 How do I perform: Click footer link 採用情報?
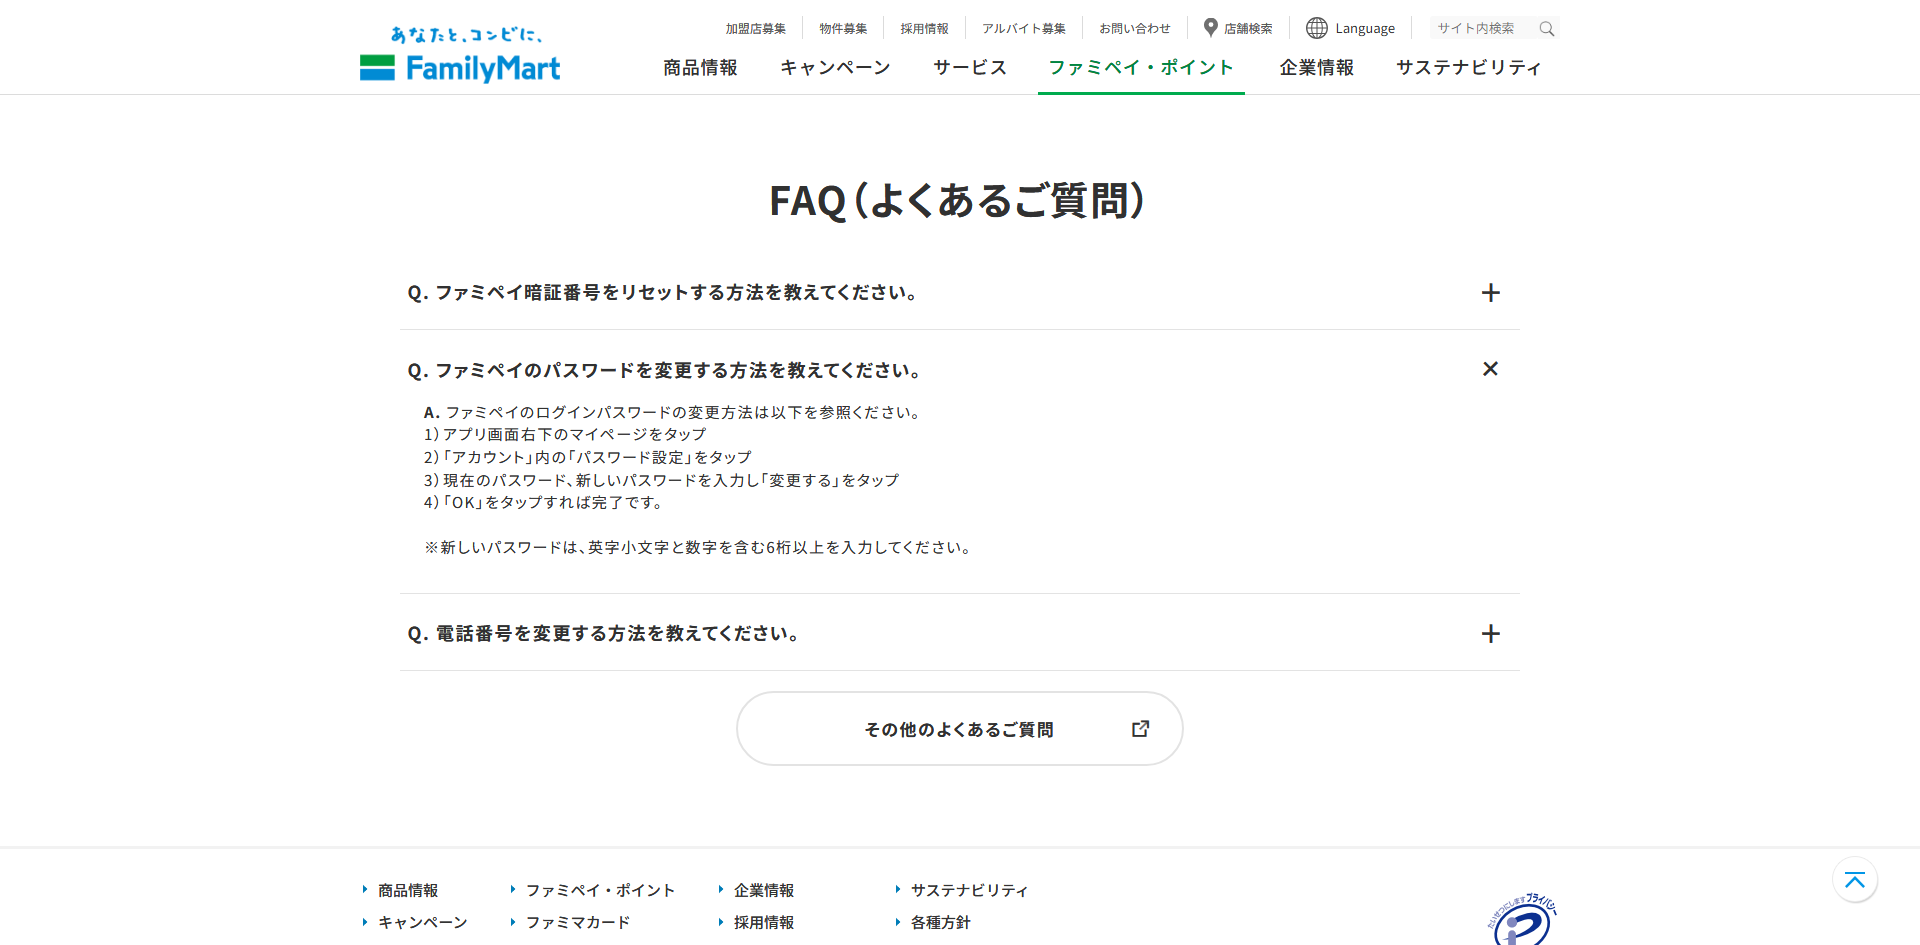point(764,922)
